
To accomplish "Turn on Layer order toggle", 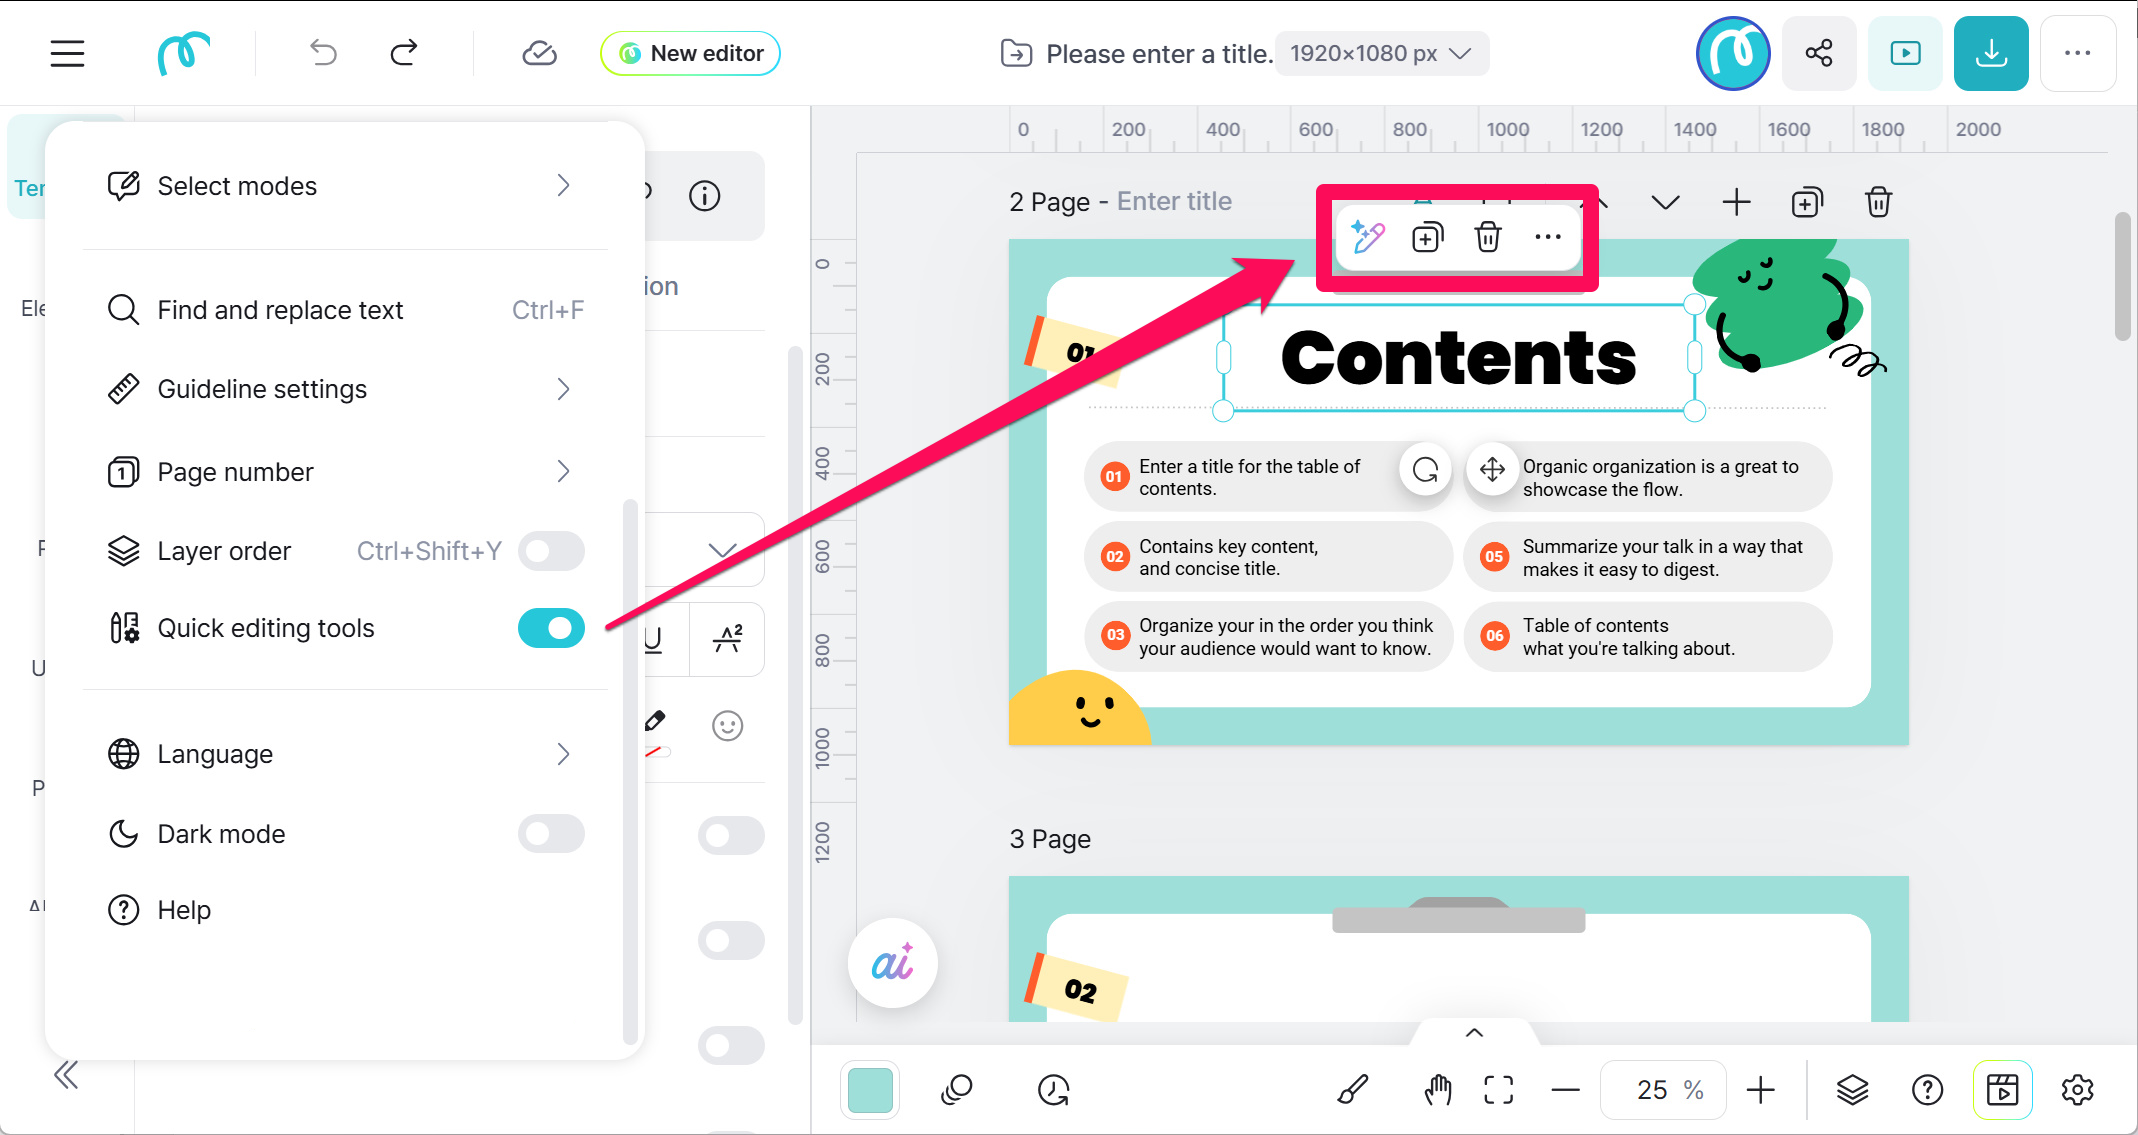I will pyautogui.click(x=551, y=551).
